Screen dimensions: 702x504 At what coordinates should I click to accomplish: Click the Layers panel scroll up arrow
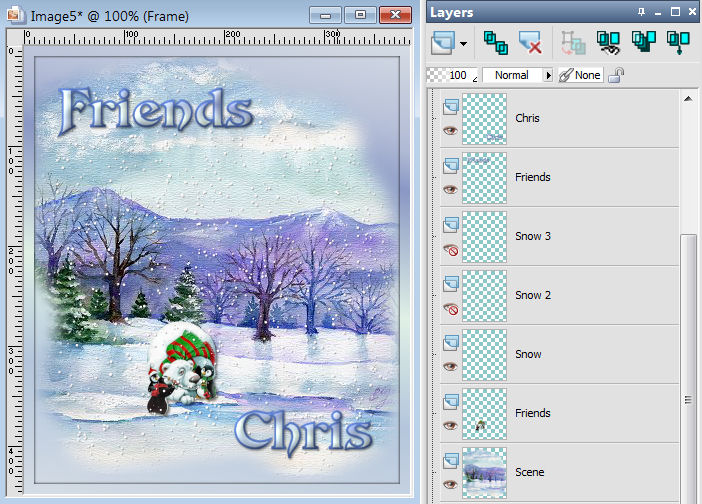(x=687, y=98)
